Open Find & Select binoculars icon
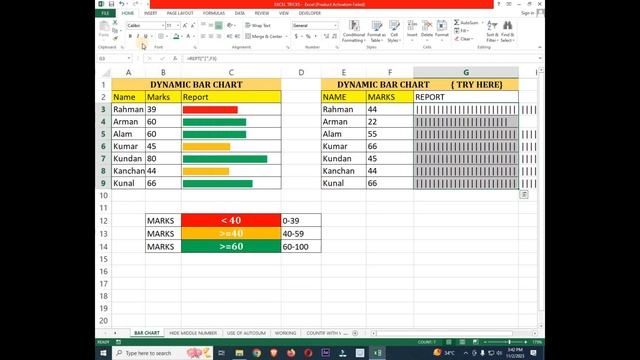640x360 pixels. pyautogui.click(x=507, y=31)
